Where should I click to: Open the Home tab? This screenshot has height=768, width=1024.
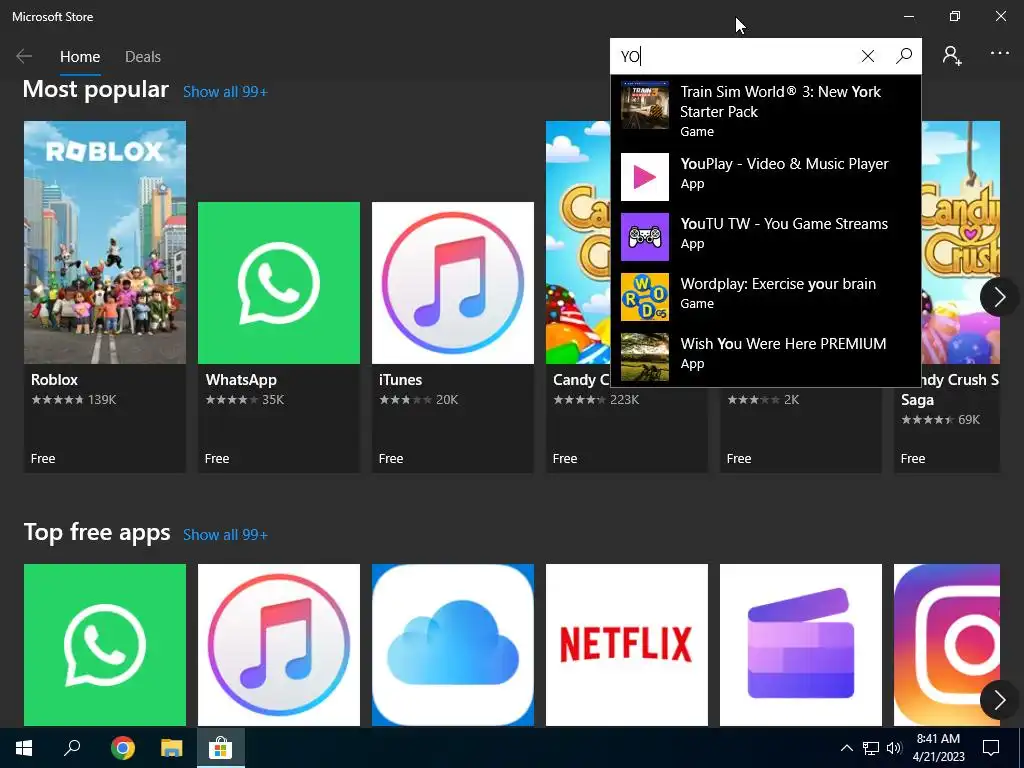coord(80,57)
